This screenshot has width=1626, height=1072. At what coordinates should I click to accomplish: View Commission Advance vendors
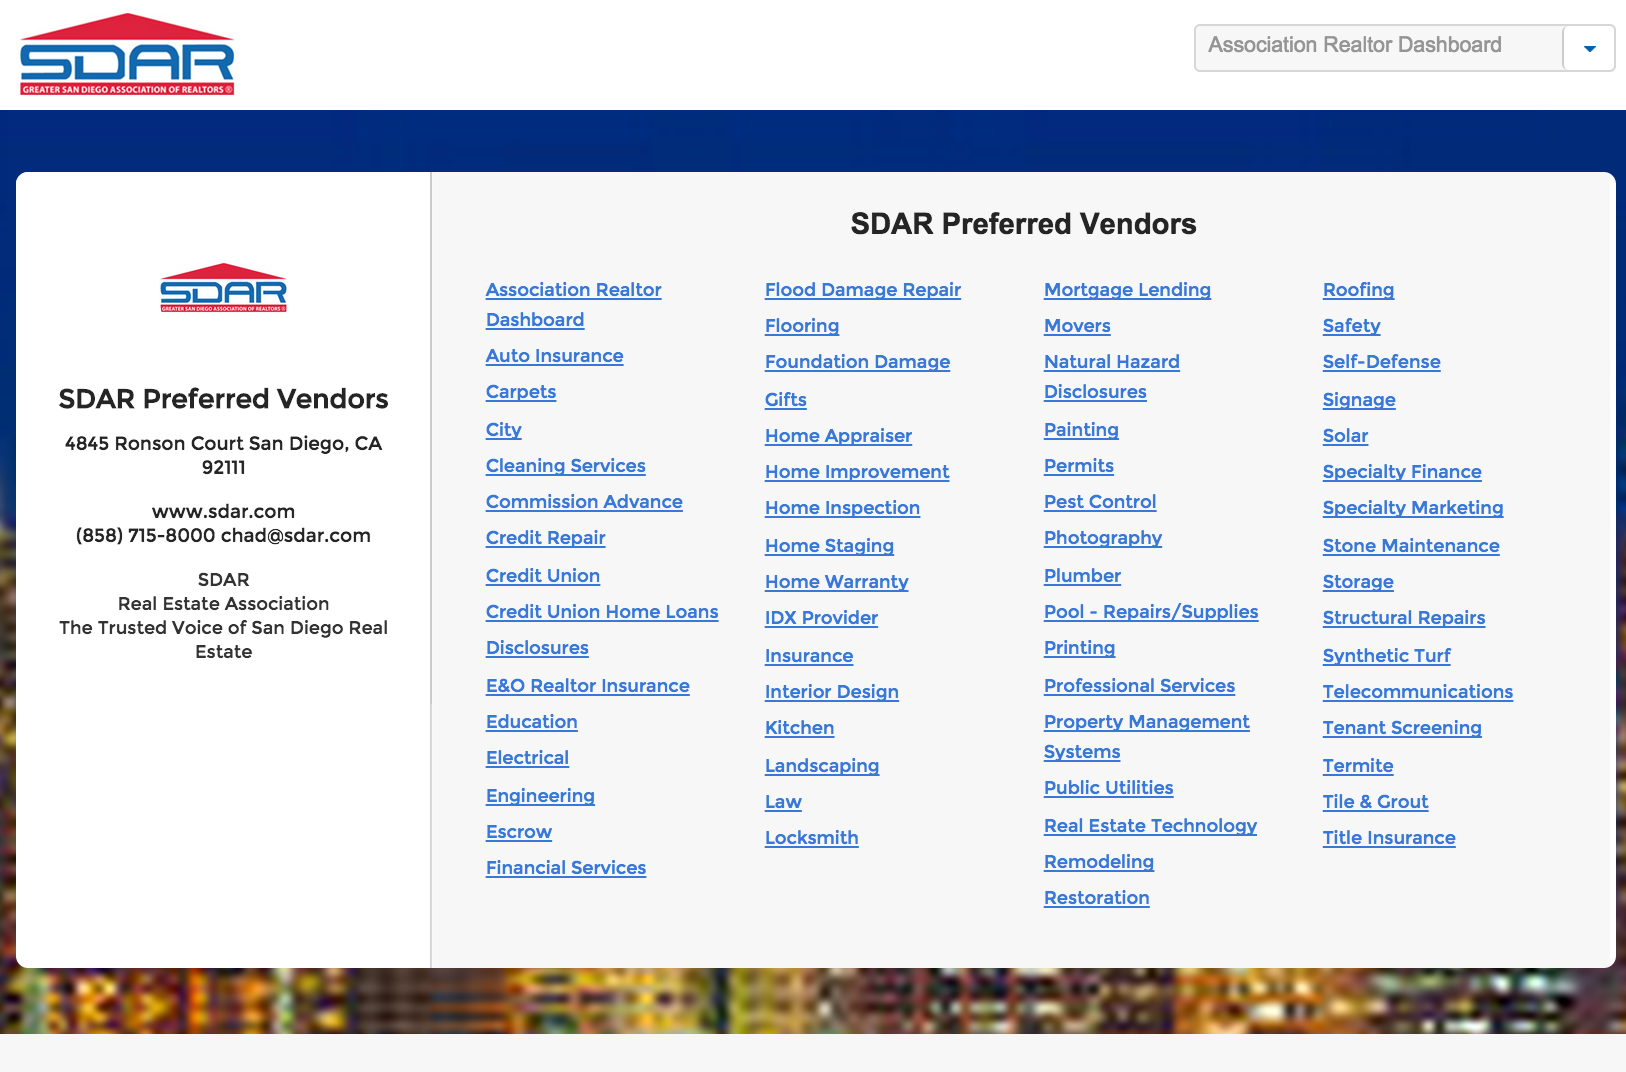[x=584, y=502]
